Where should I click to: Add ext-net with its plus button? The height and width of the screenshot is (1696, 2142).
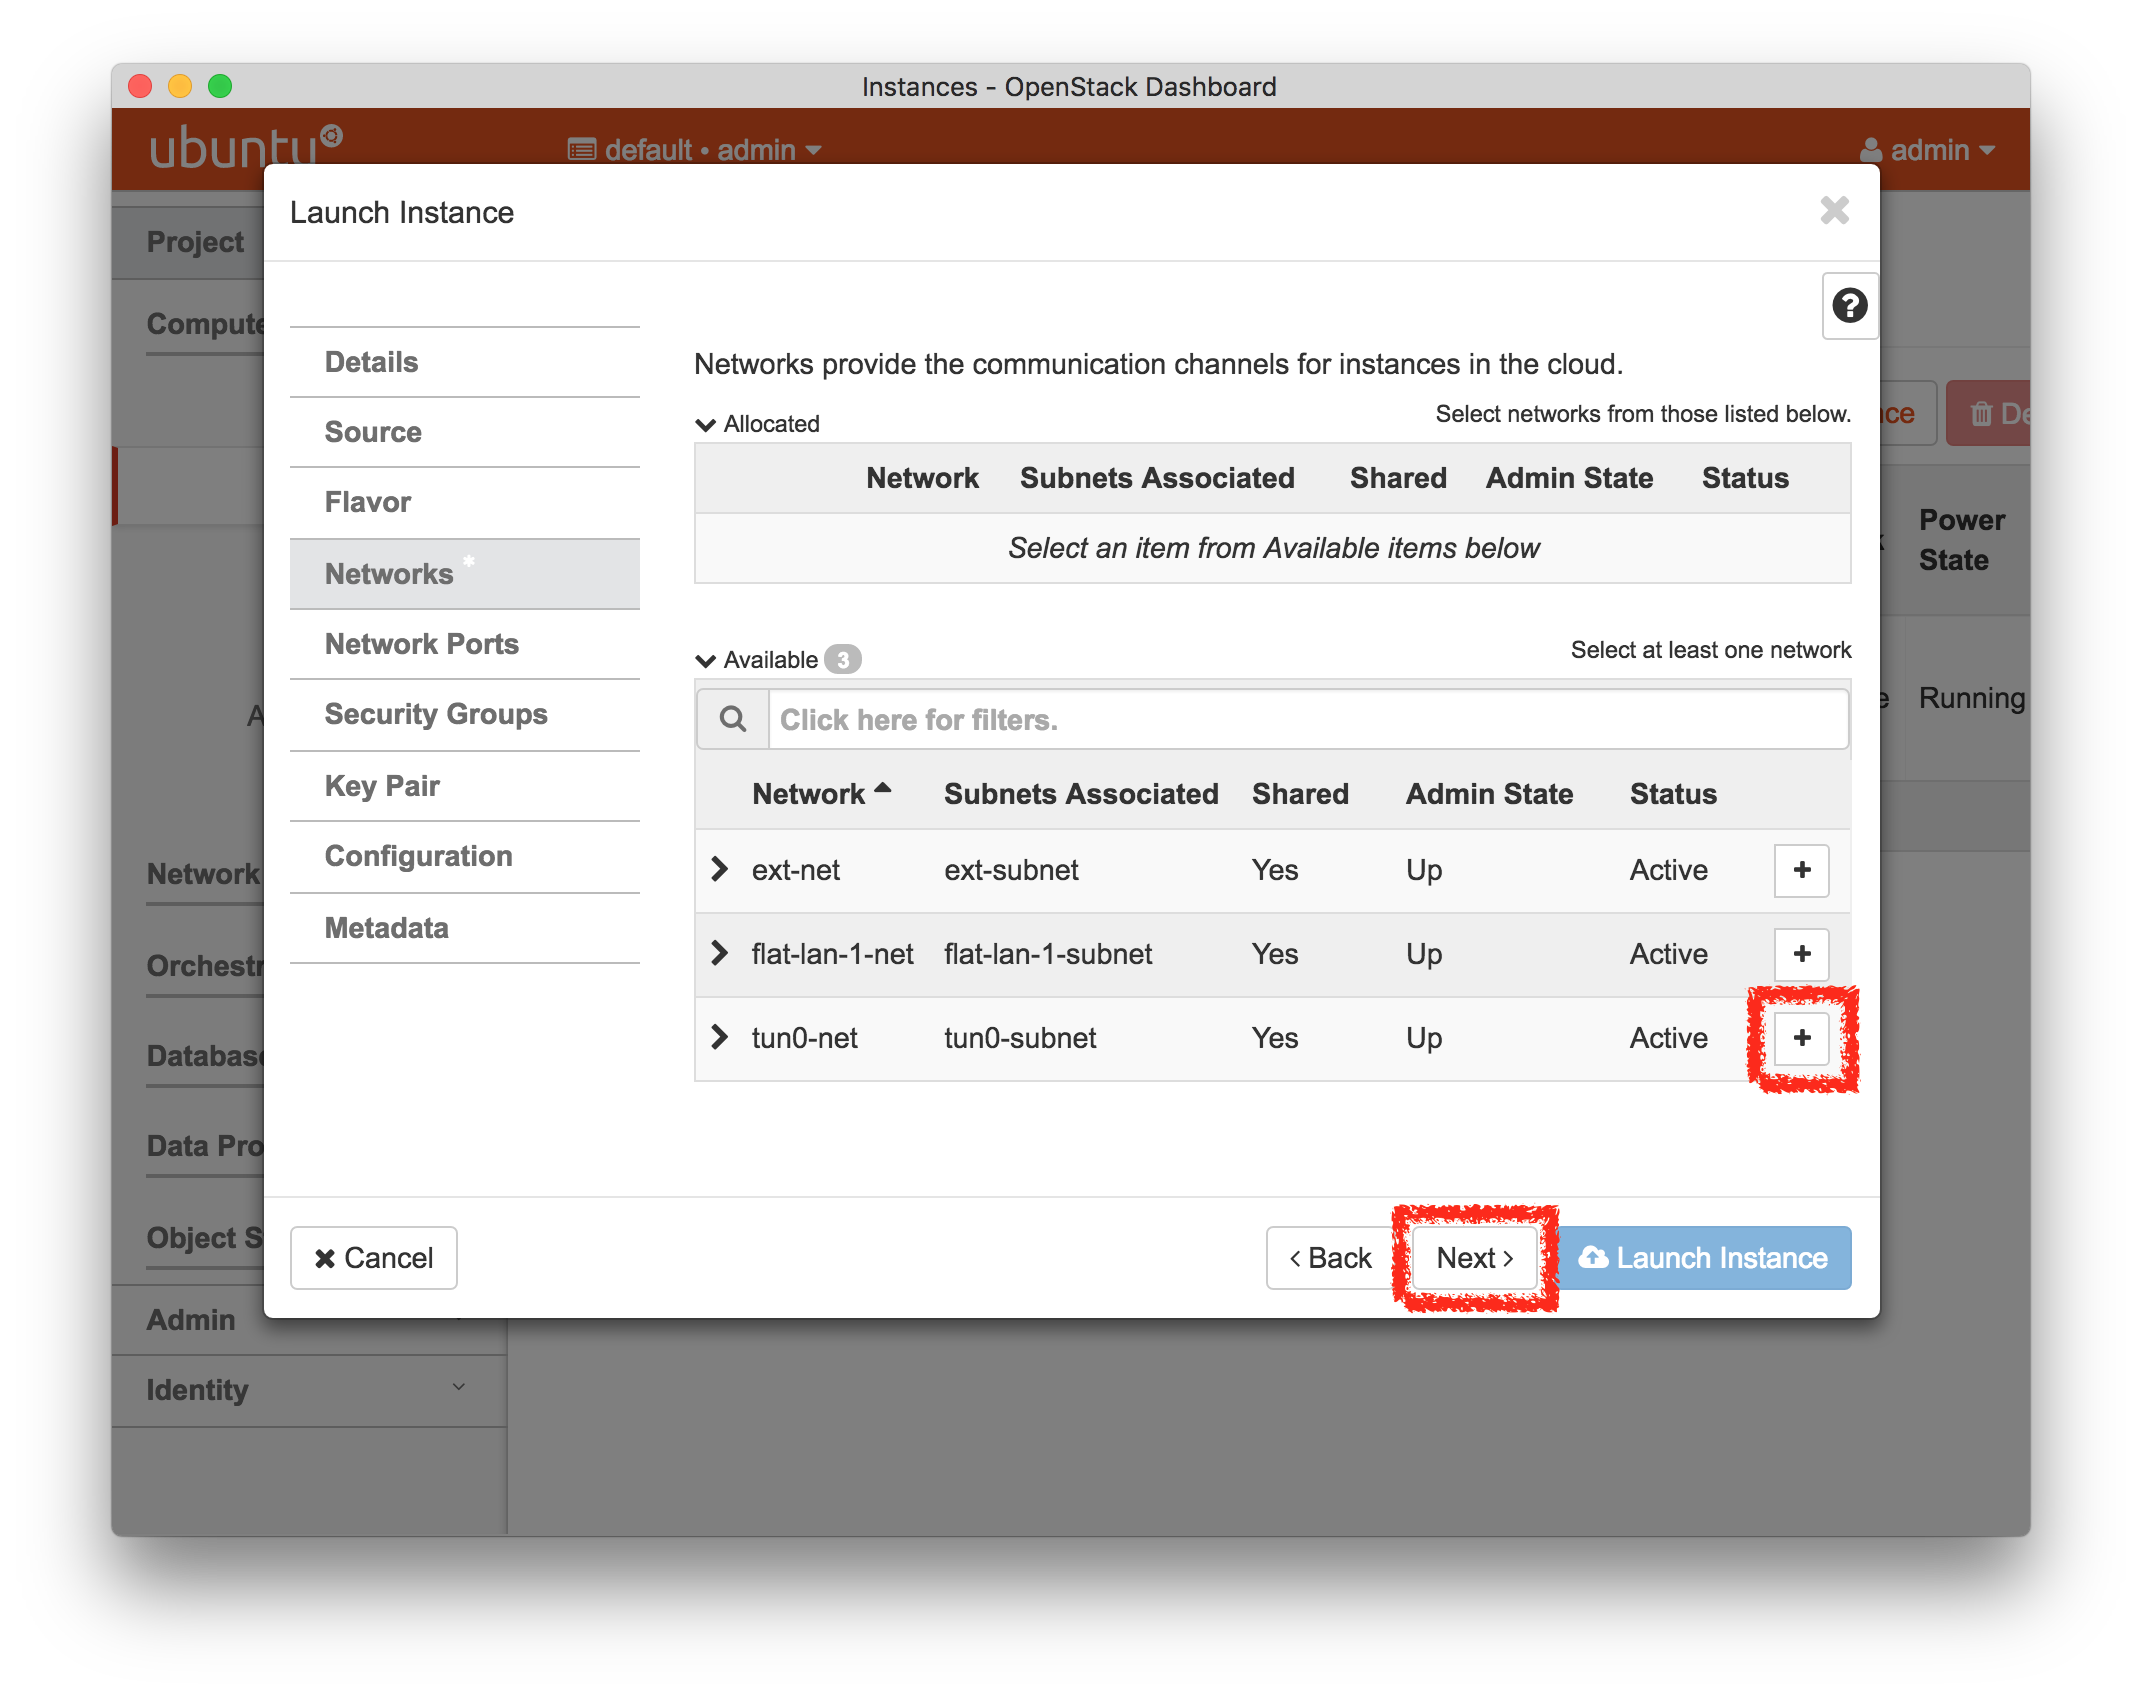(1801, 870)
